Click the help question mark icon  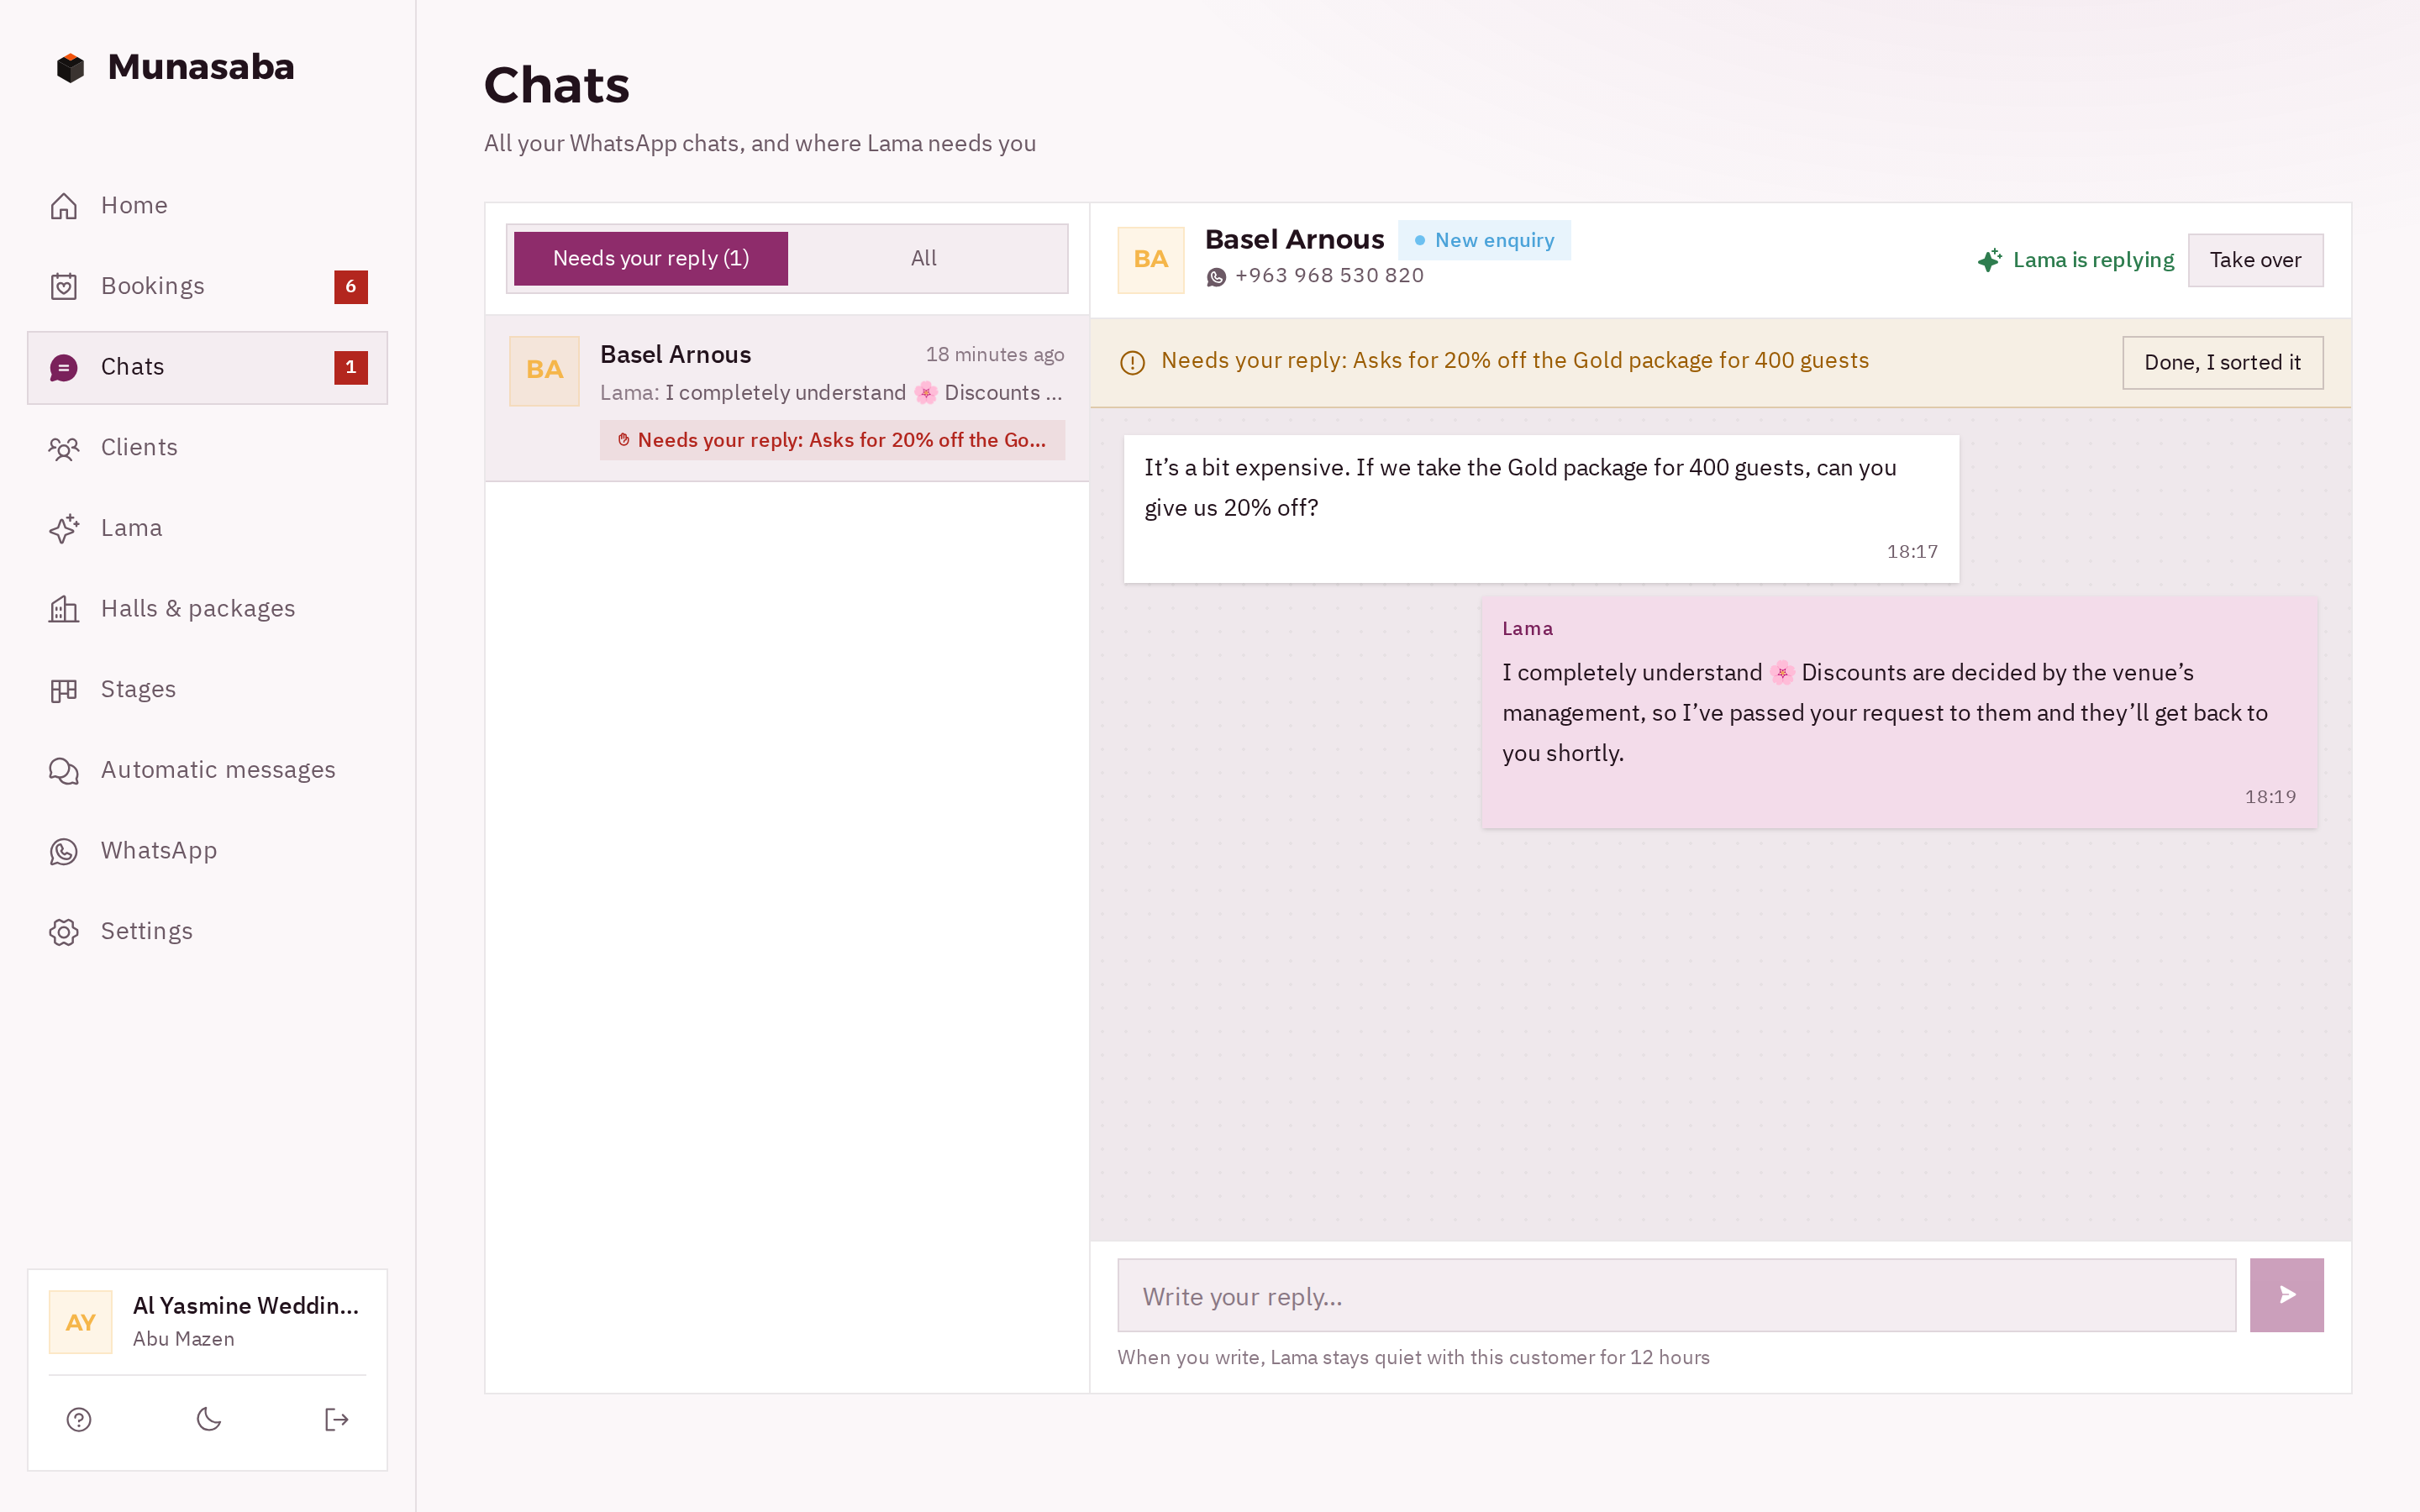[x=79, y=1419]
